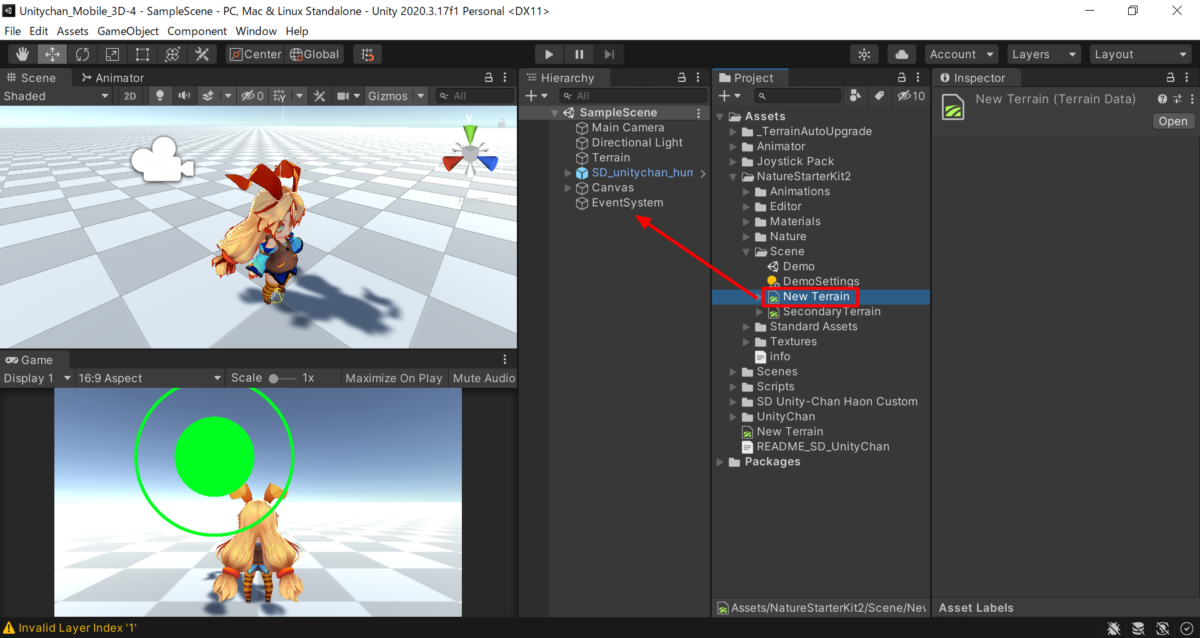This screenshot has width=1200, height=638.
Task: Open the Layout dropdown
Action: pos(1140,54)
